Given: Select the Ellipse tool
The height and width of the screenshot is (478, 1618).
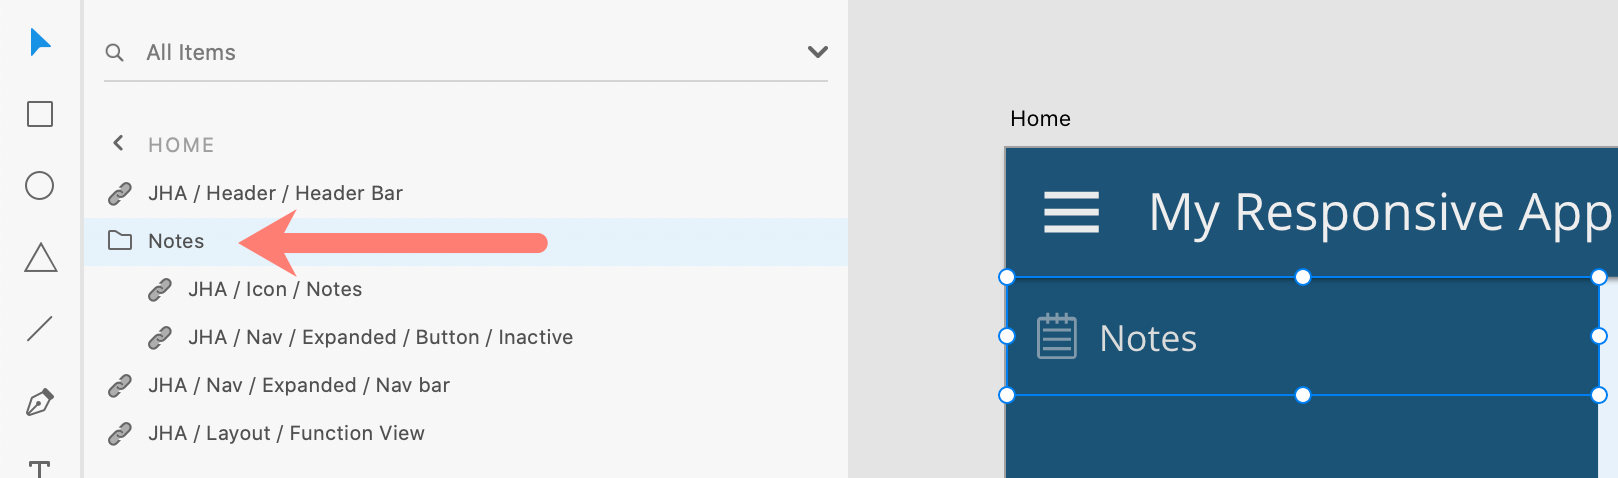Looking at the screenshot, I should (40, 186).
